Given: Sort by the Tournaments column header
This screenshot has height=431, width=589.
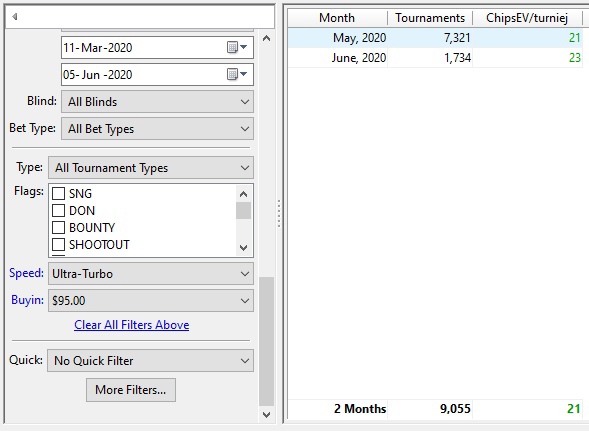Looking at the screenshot, I should (x=430, y=18).
